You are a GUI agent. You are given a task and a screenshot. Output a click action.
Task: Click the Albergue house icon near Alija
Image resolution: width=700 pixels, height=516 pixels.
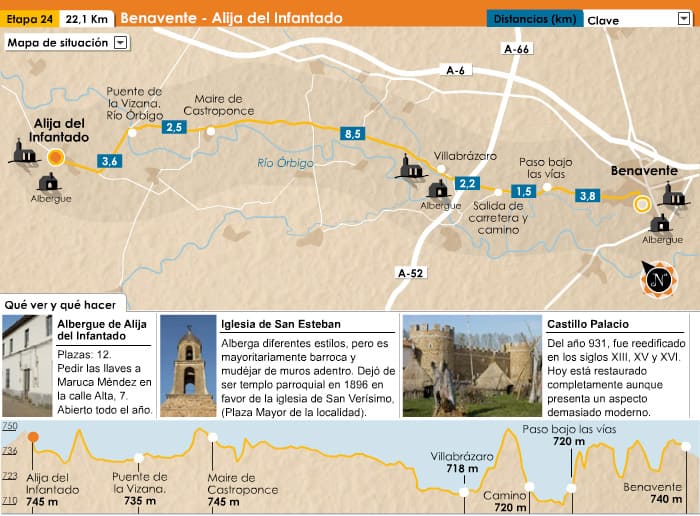[x=49, y=182]
